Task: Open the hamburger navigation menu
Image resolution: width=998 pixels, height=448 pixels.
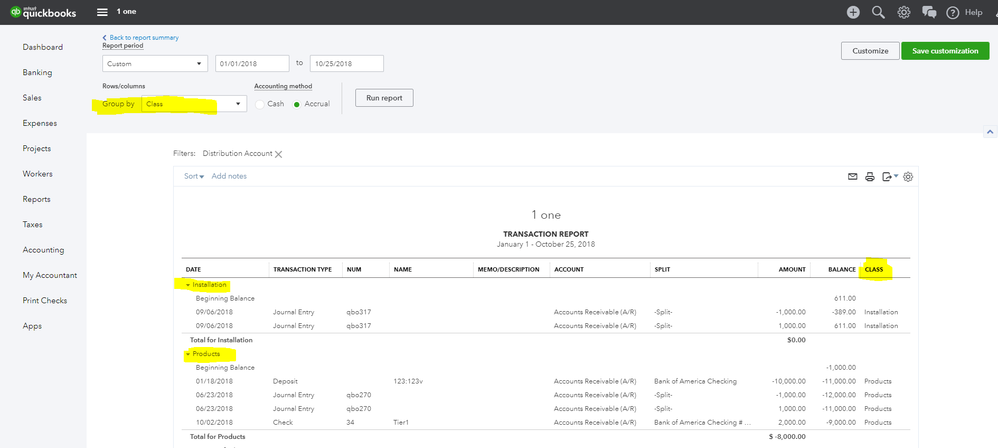Action: (x=102, y=12)
